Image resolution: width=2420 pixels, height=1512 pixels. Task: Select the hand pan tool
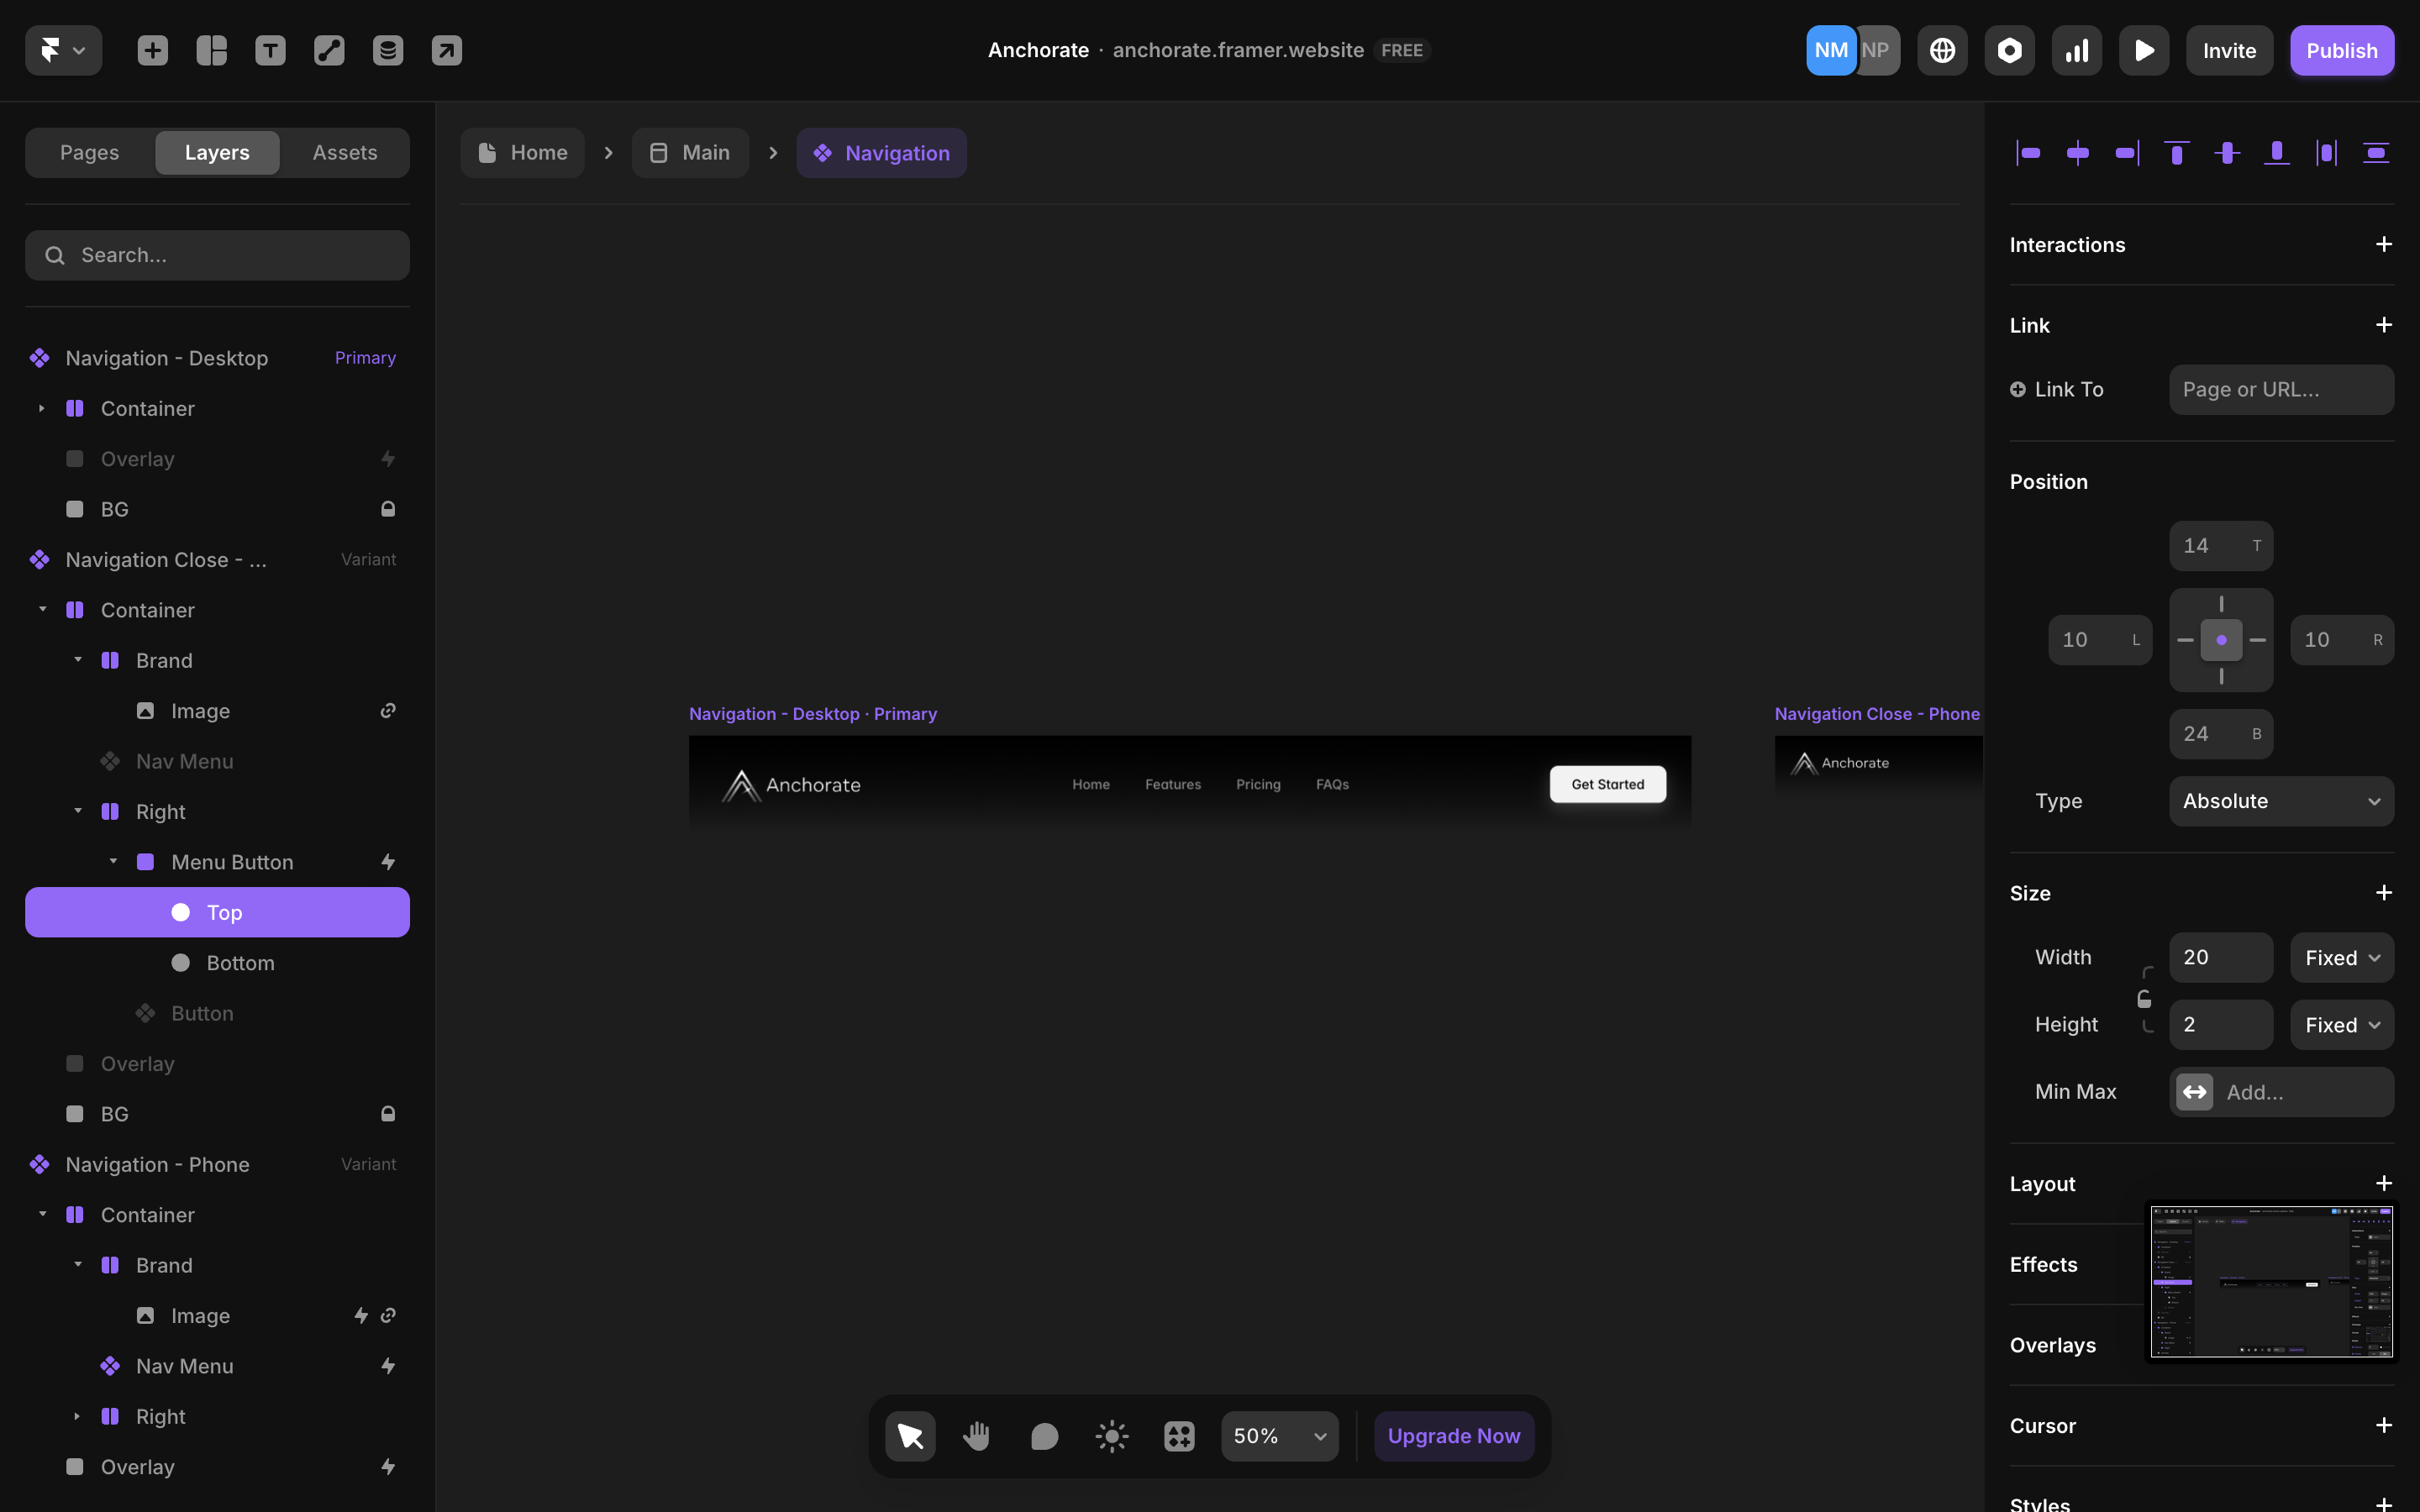pos(976,1436)
